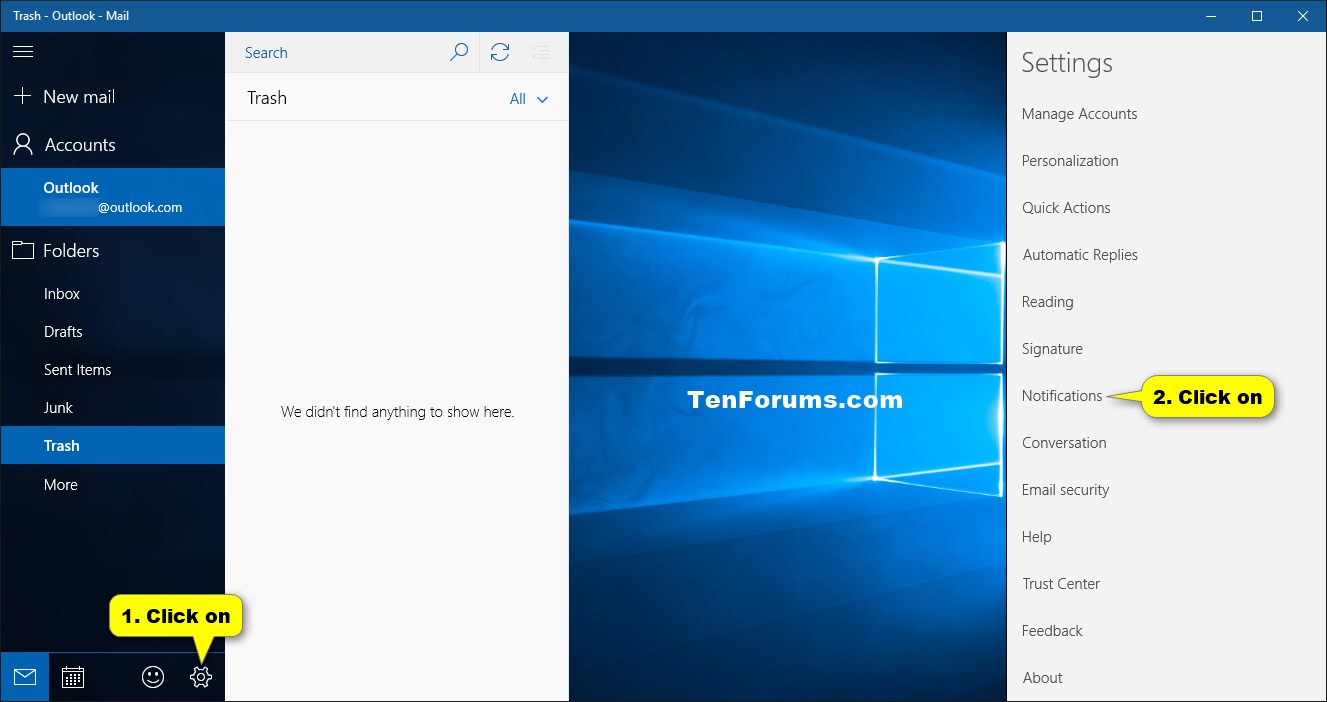The height and width of the screenshot is (702, 1327).
Task: Click New mail to compose a message
Action: click(x=68, y=96)
